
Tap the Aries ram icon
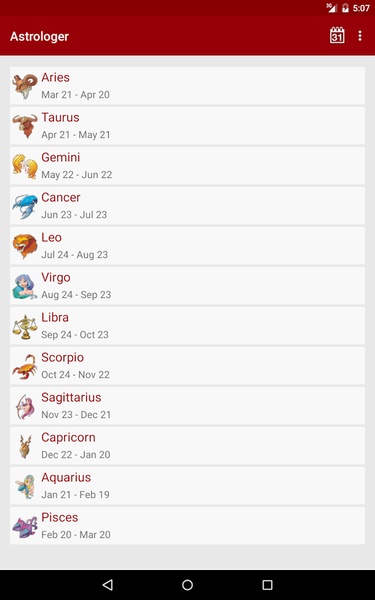tap(25, 86)
